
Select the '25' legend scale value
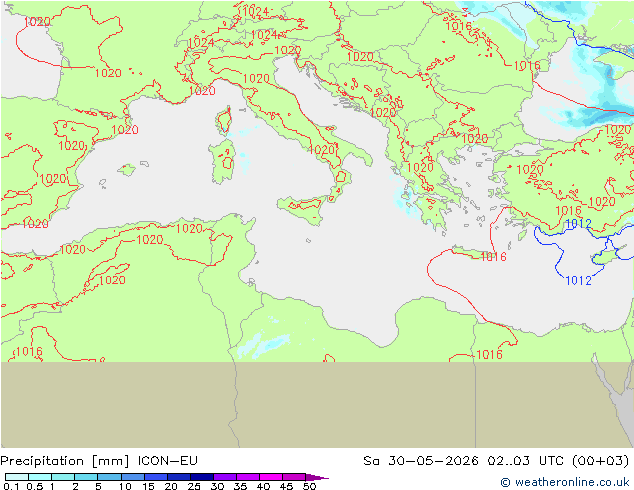point(194,486)
